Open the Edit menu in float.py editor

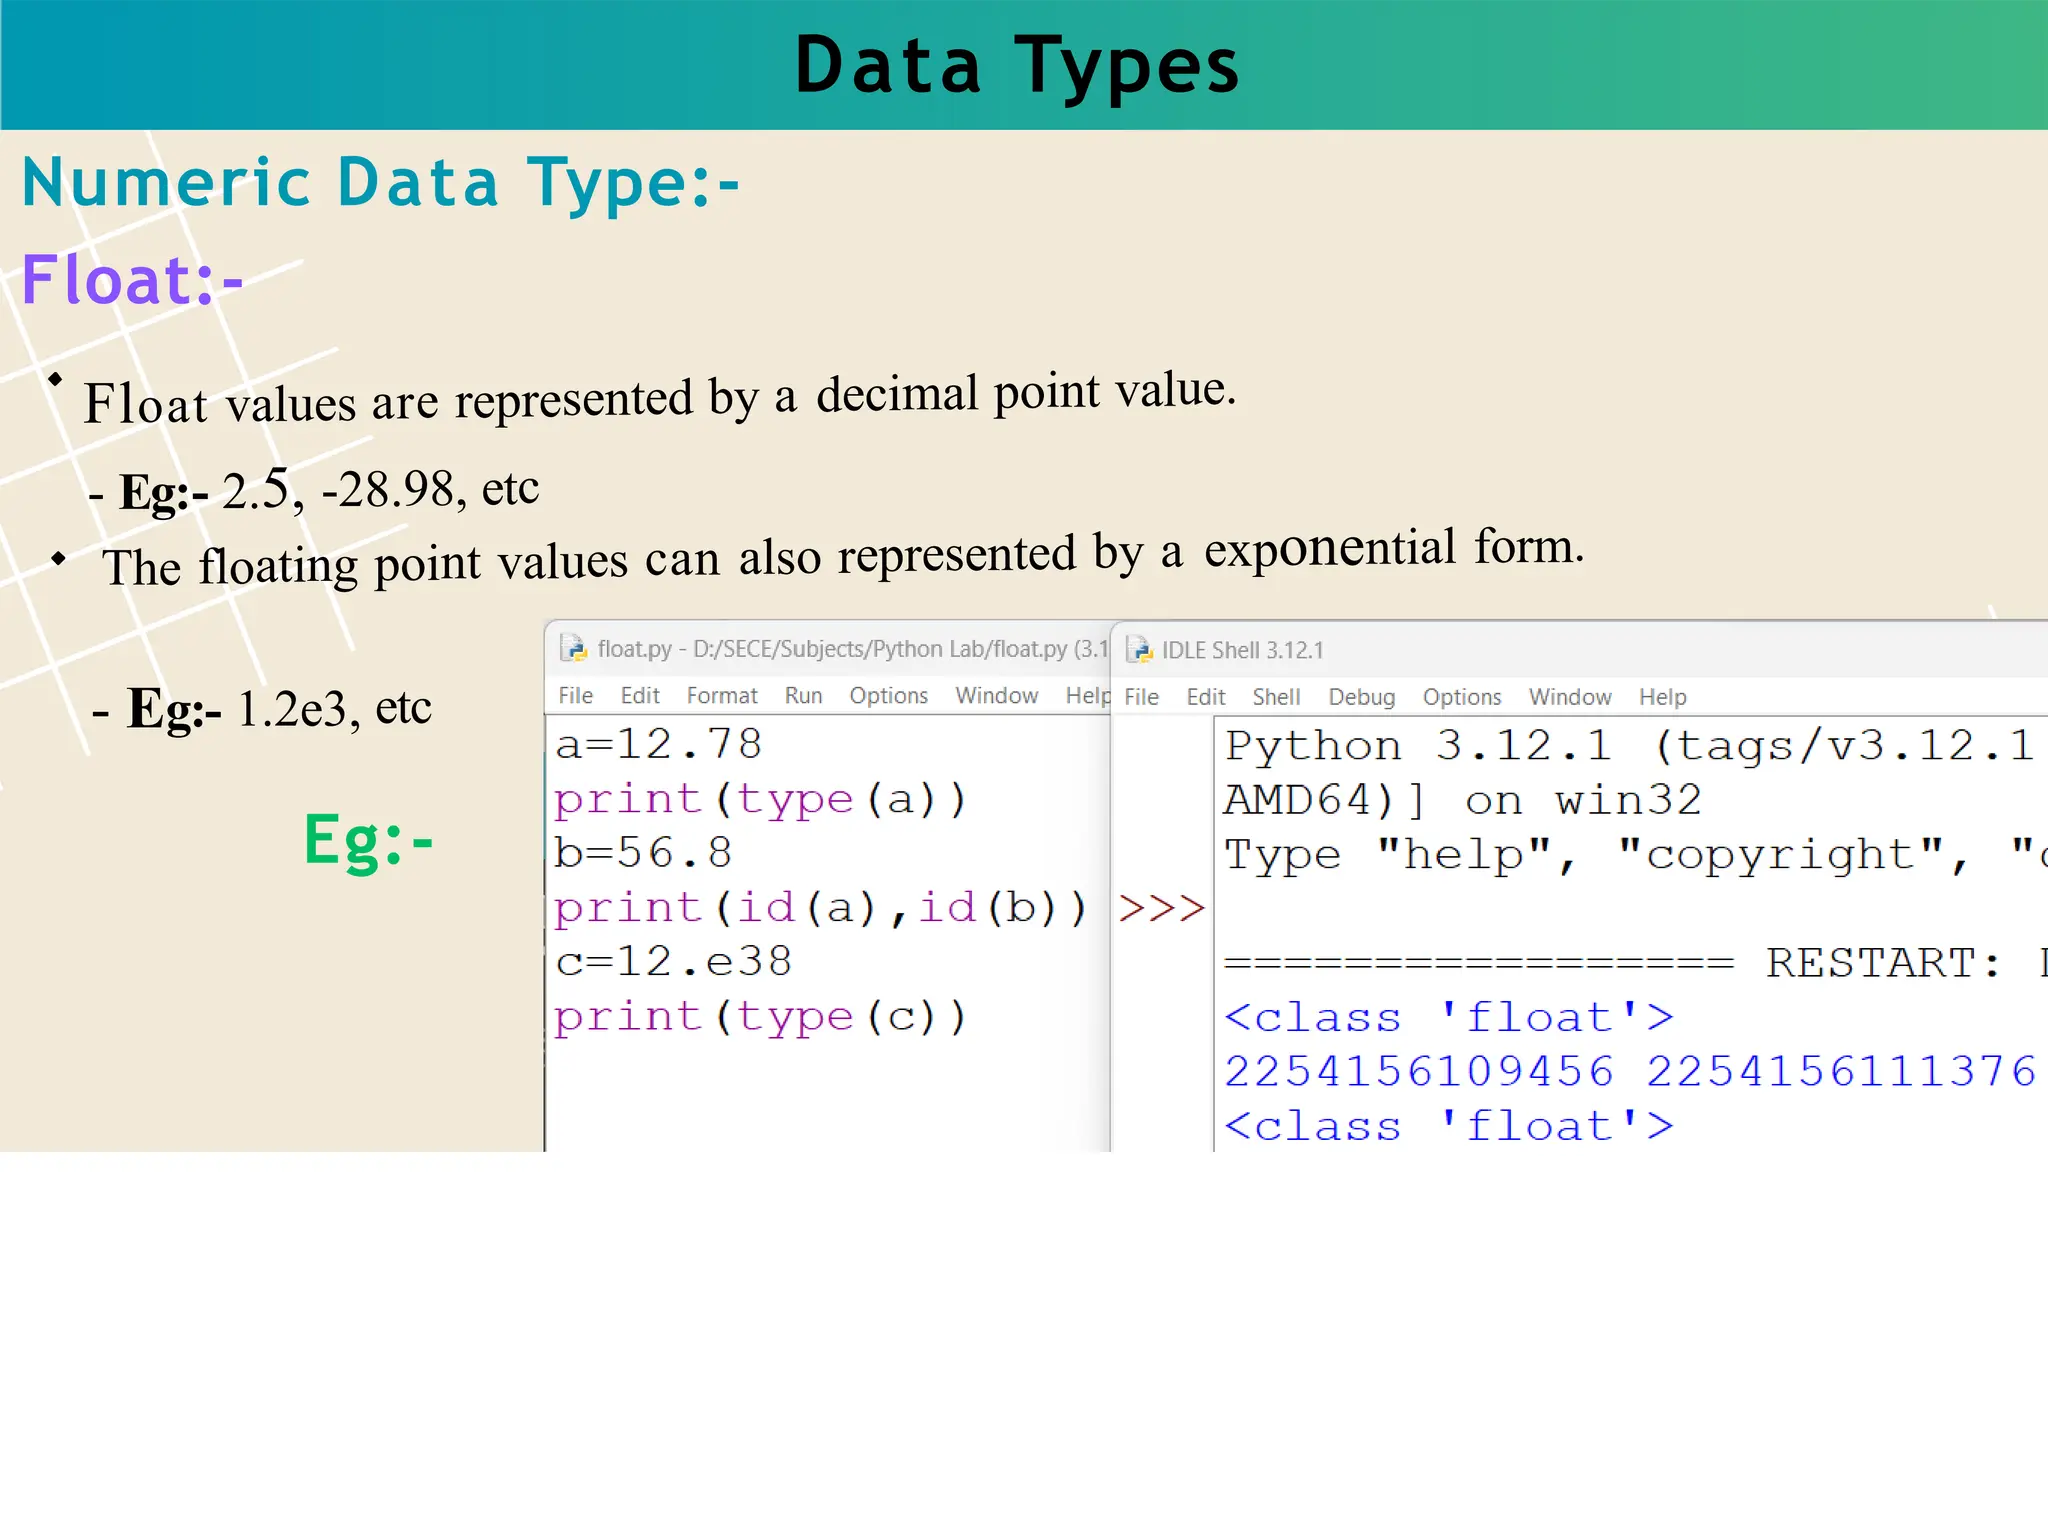639,696
